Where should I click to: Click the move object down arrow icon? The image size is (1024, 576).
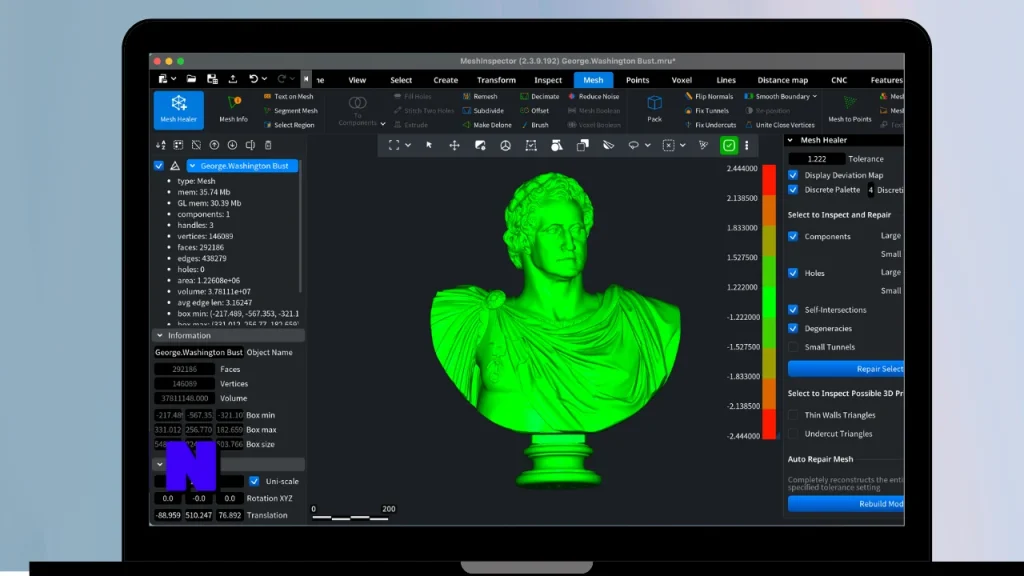[232, 145]
